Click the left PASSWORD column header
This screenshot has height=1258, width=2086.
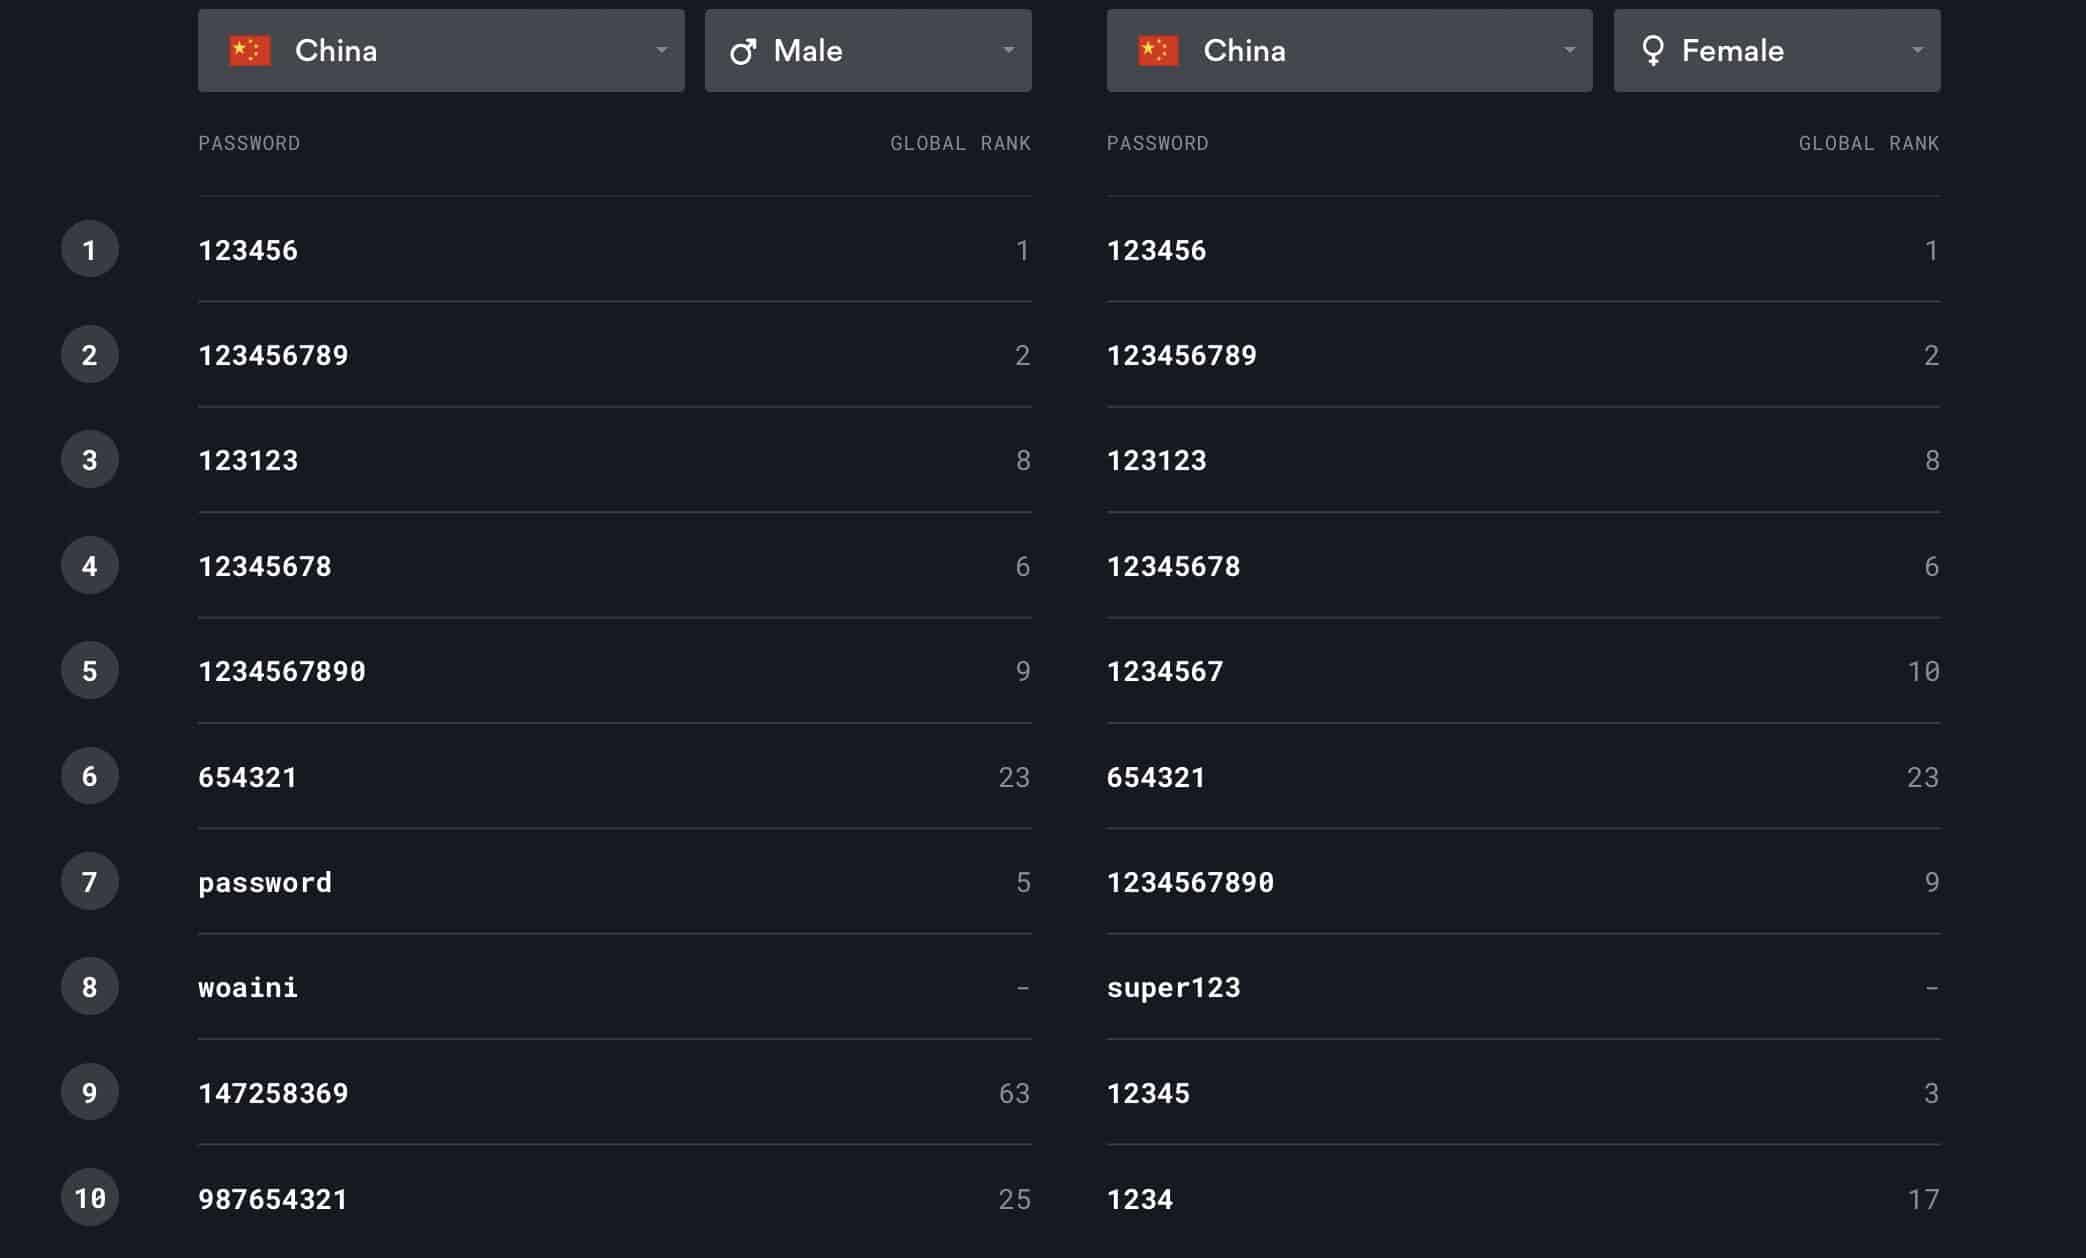pos(249,143)
